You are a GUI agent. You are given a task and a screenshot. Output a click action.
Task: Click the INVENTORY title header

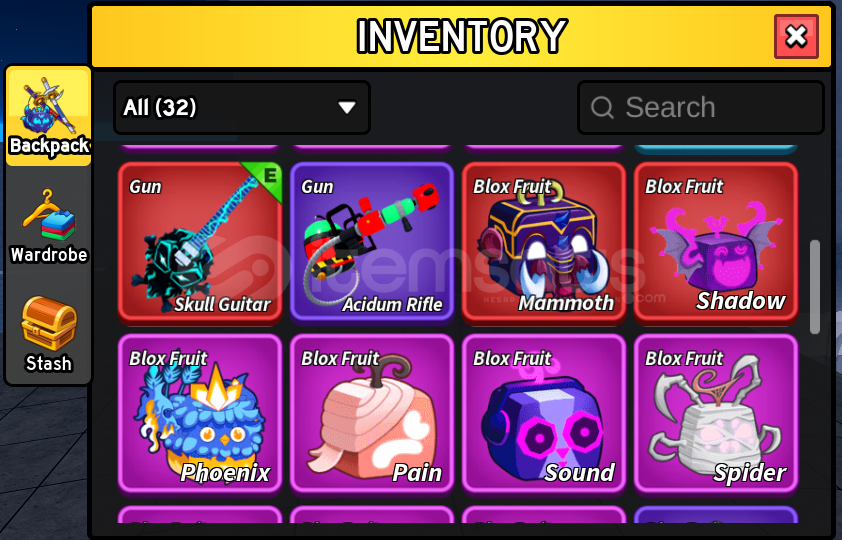(461, 36)
